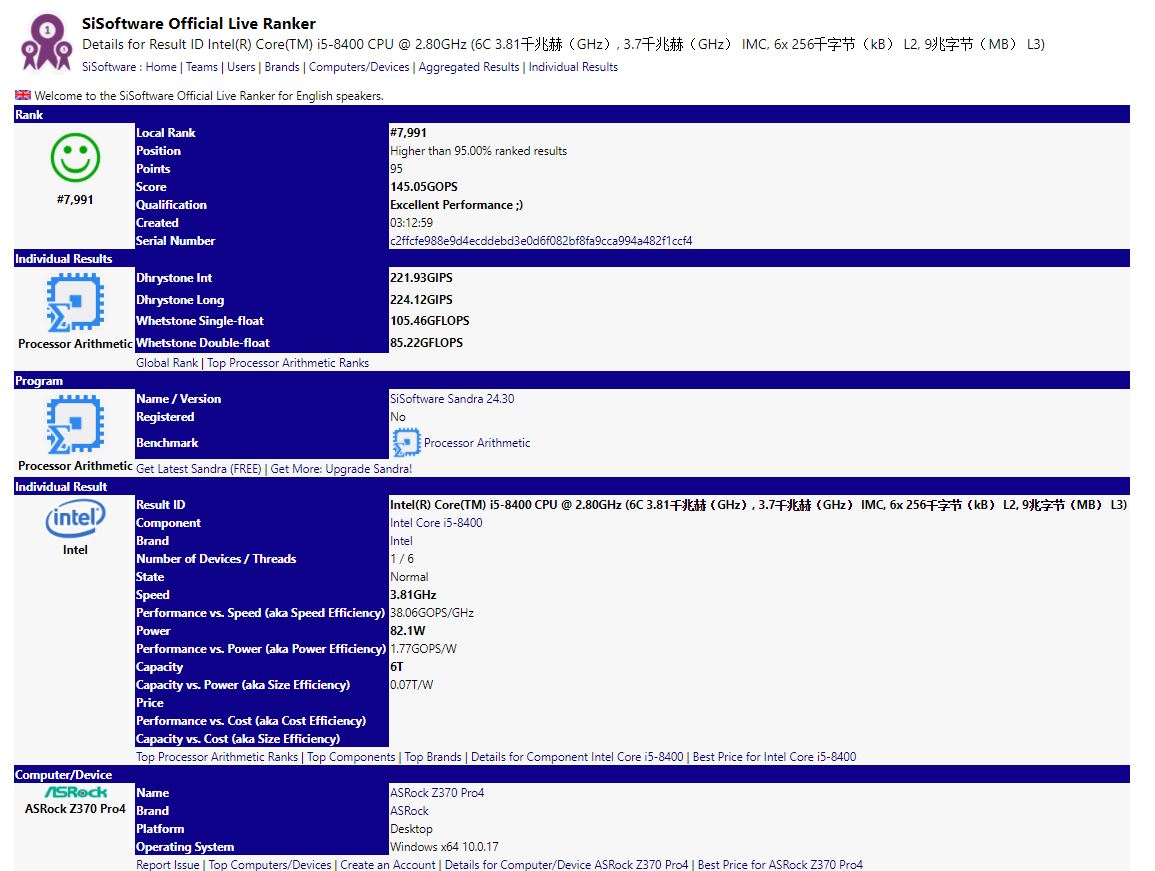Image resolution: width=1155 pixels, height=871 pixels.
Task: Click small Processor Arithmetic benchmark icon
Action: (x=406, y=442)
